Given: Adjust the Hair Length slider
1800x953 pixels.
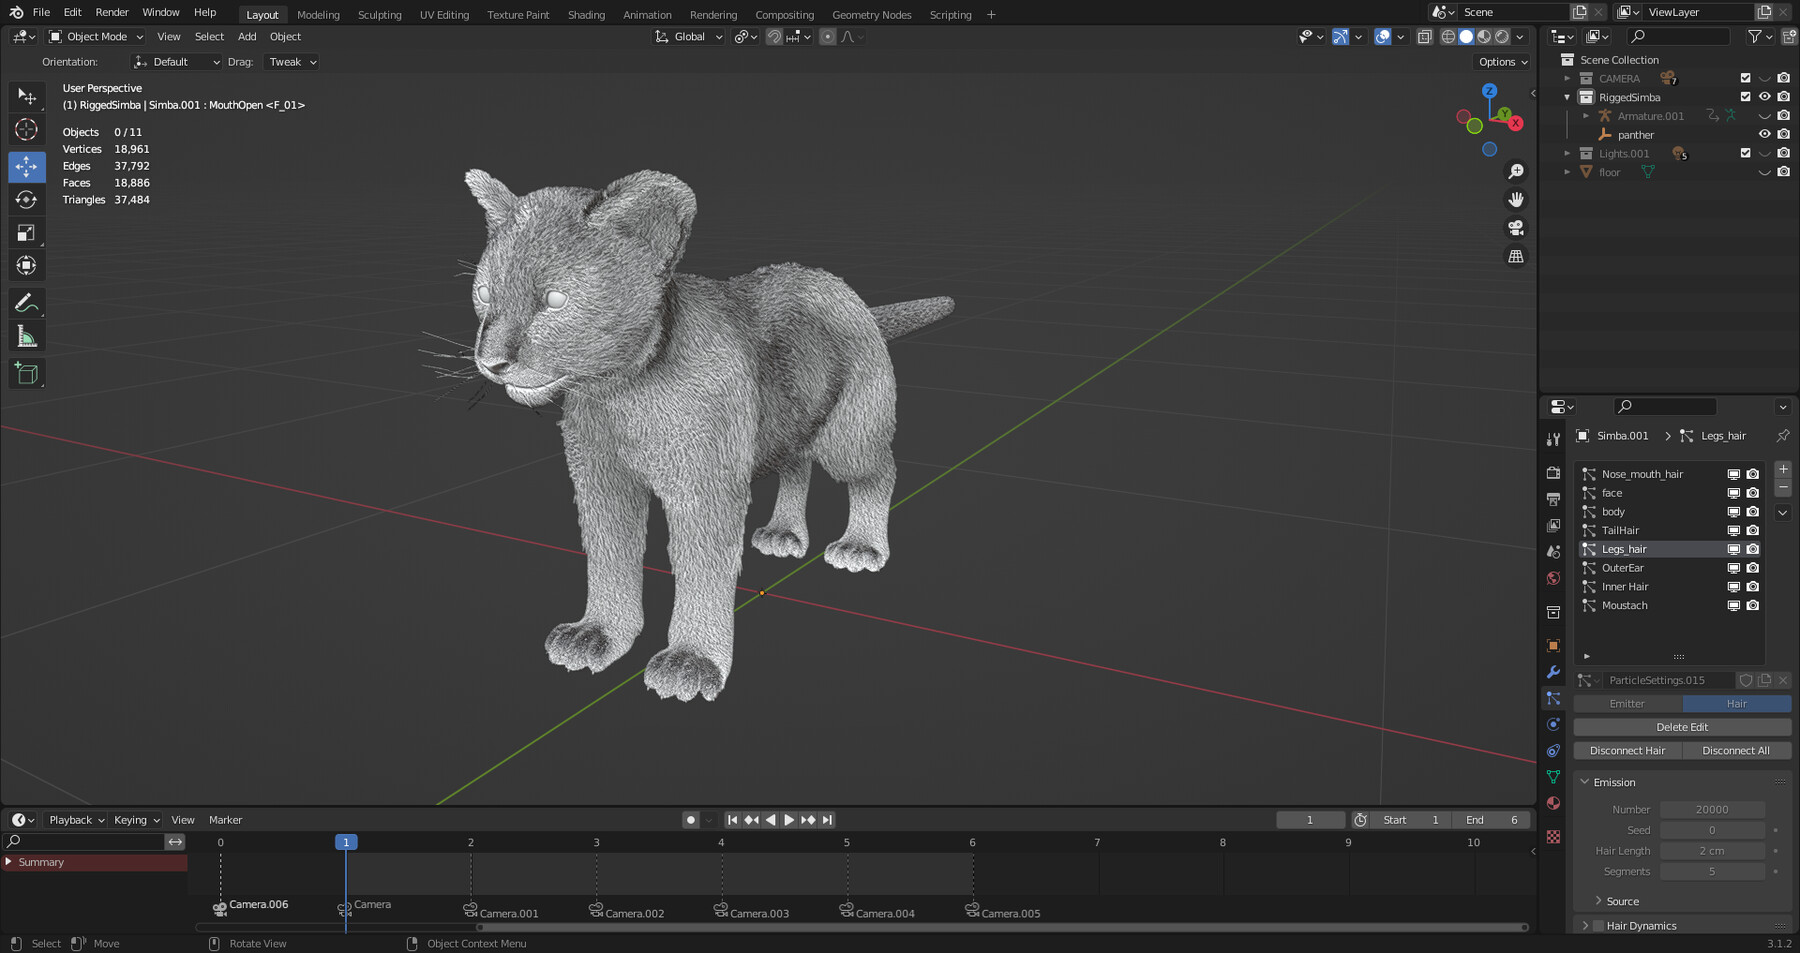Looking at the screenshot, I should 1713,850.
